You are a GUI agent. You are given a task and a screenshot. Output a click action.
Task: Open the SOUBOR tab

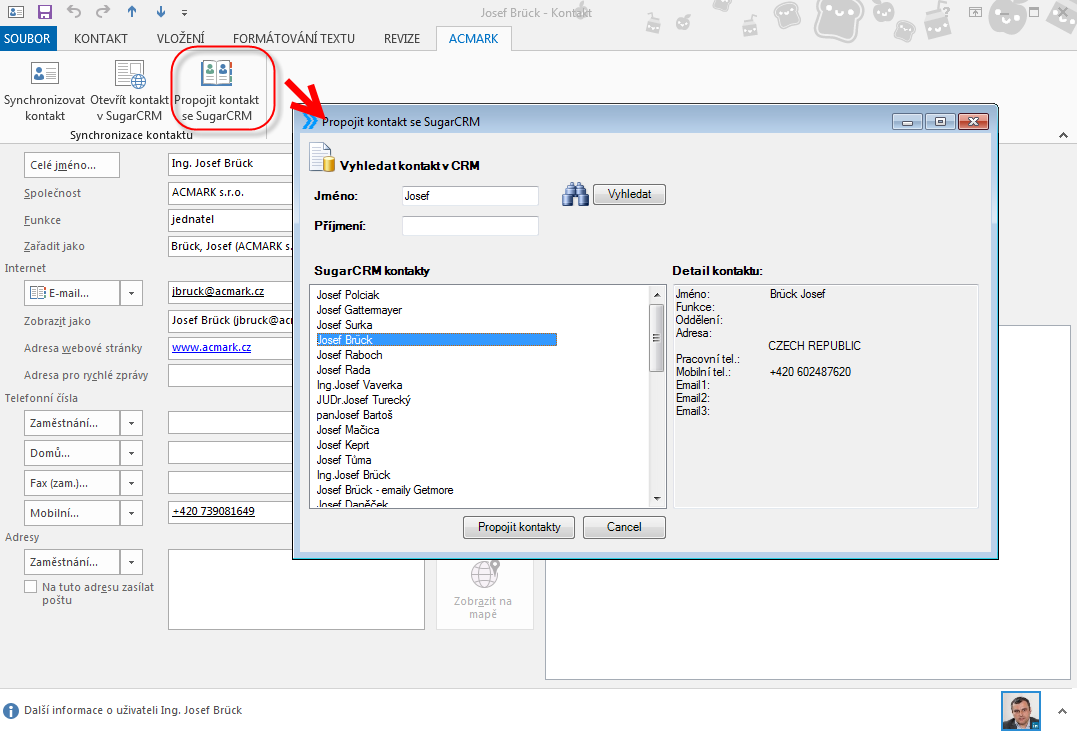point(27,38)
